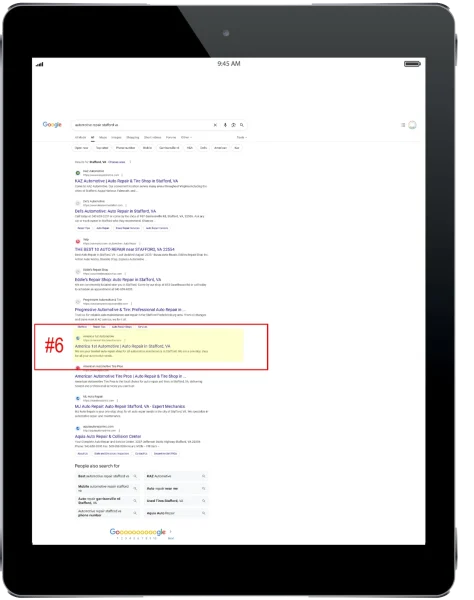The height and width of the screenshot is (600, 474).
Task: Expand the Tools dropdown
Action: pos(242,137)
